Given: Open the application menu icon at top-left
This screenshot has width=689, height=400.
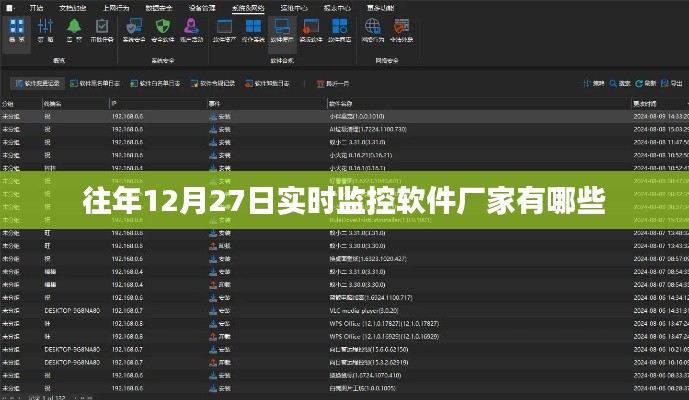Looking at the screenshot, I should [10, 8].
